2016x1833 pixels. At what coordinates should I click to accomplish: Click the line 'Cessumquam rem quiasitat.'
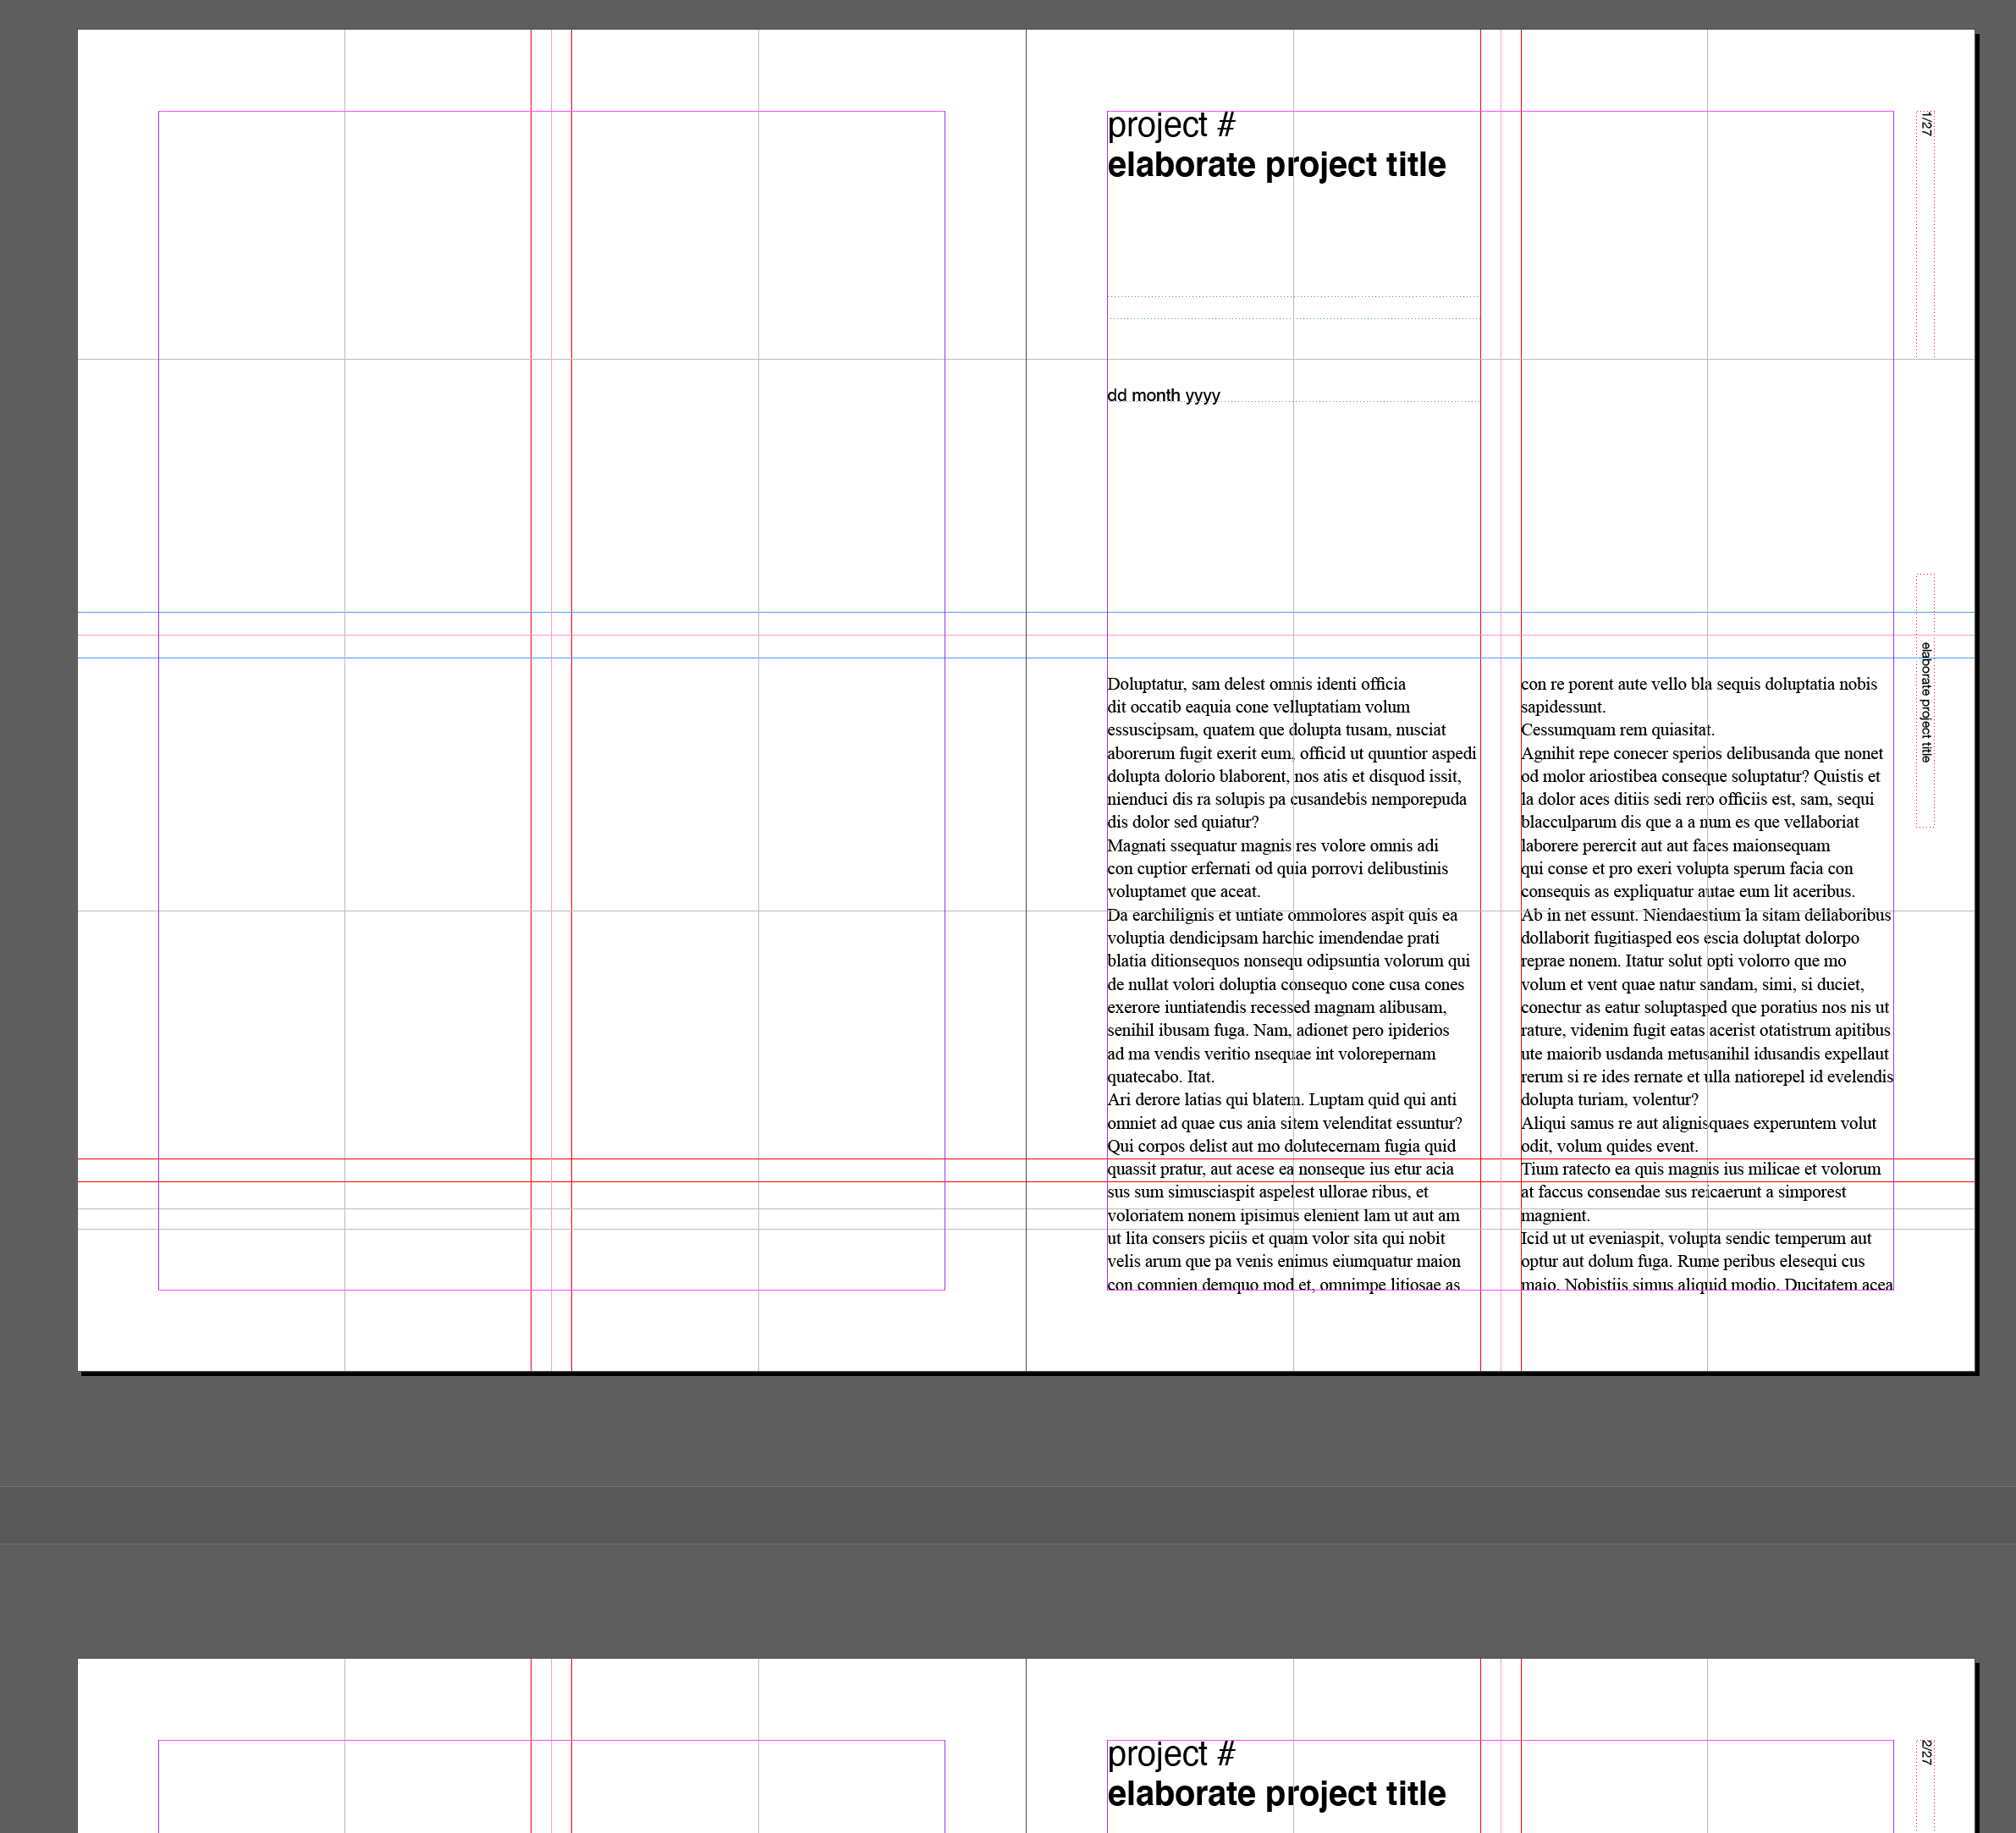(x=1617, y=730)
